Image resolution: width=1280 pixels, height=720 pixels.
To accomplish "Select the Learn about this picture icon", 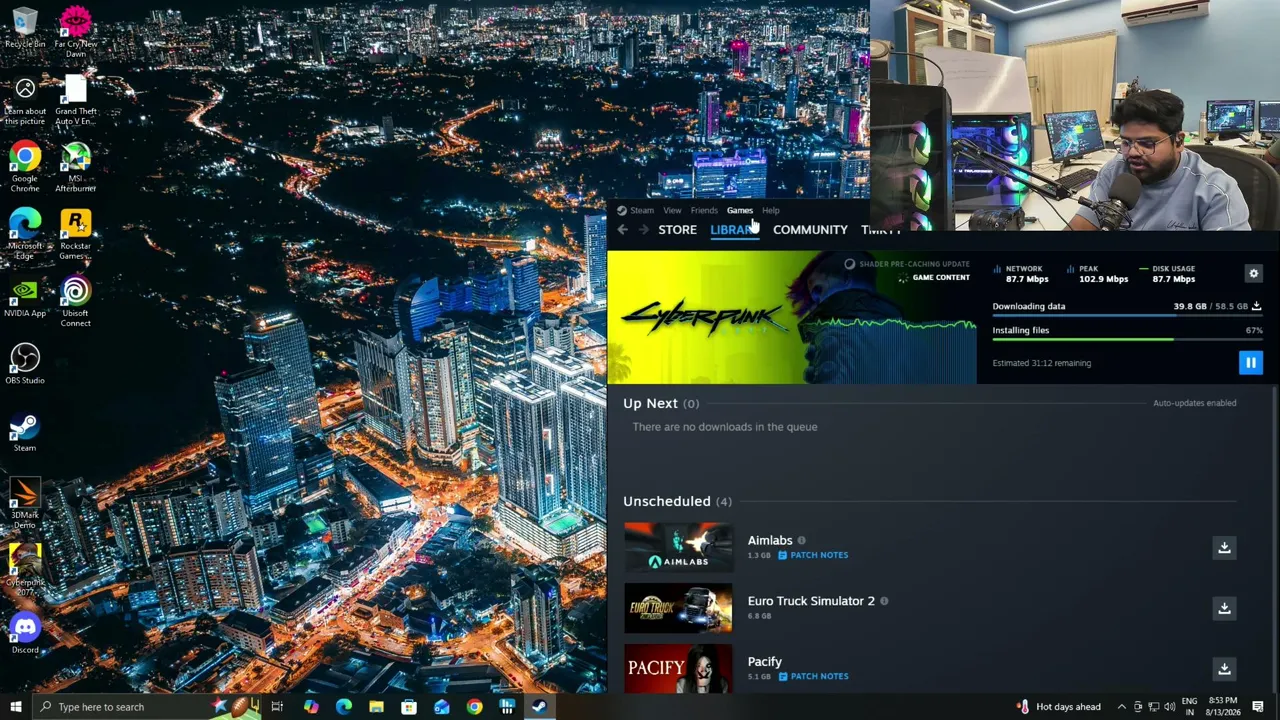I will pos(25,100).
